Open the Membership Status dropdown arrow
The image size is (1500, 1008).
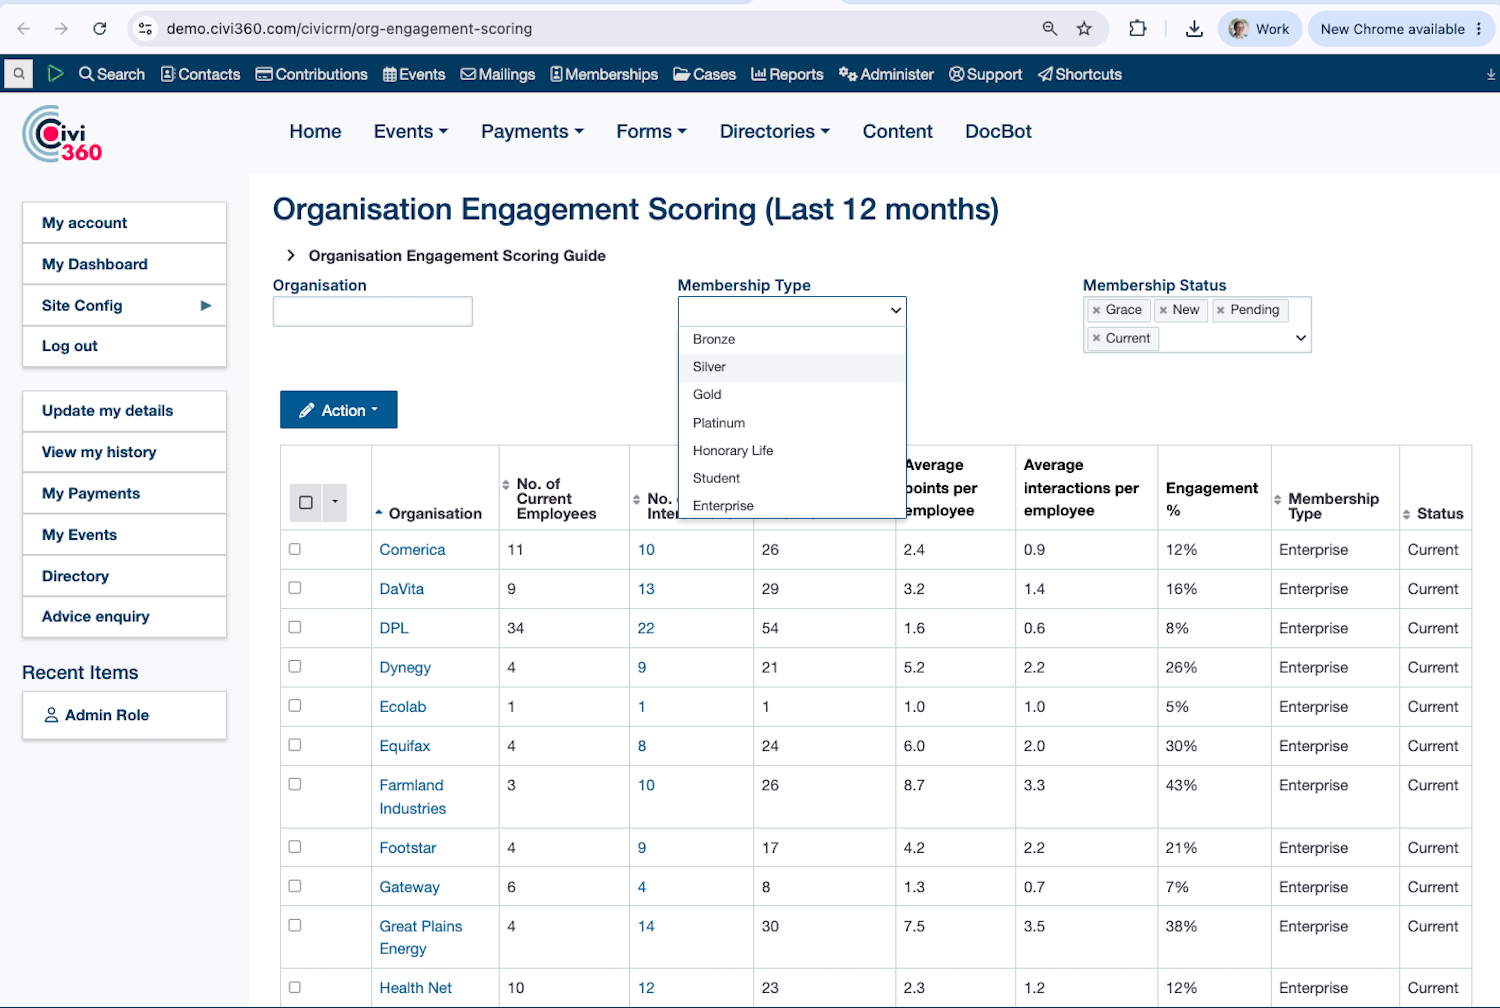1301,338
